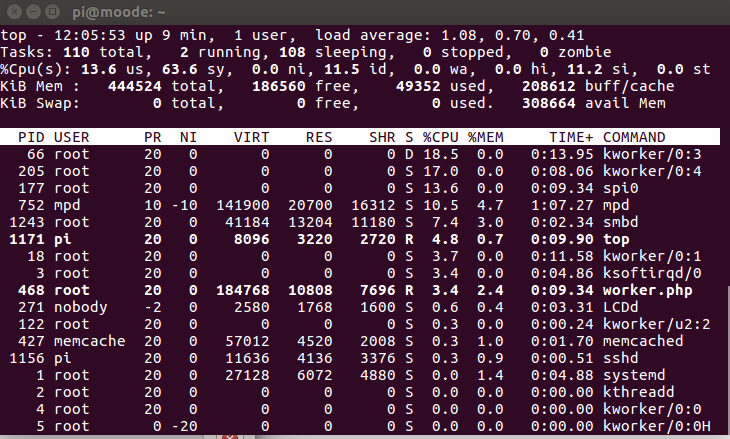This screenshot has height=439, width=730.
Task: Click the LCDd command entry
Action: (x=621, y=307)
